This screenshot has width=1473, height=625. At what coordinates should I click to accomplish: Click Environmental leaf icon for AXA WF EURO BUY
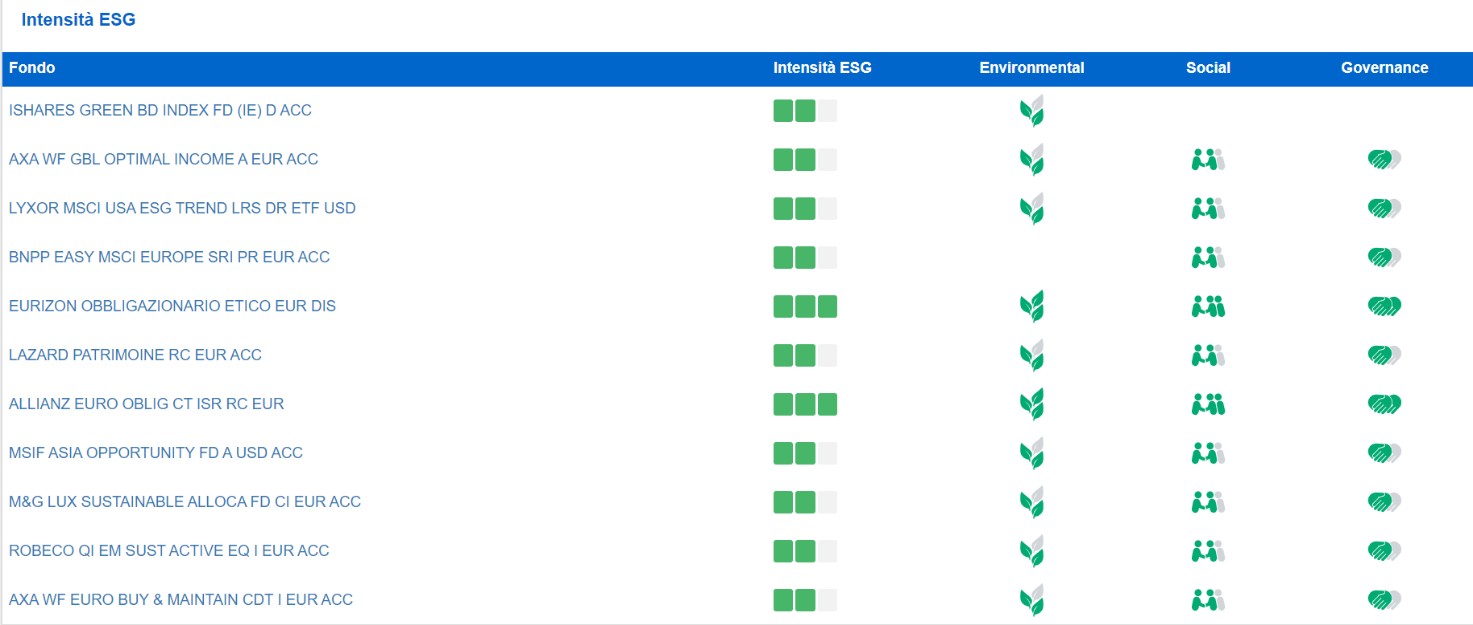[x=1032, y=601]
